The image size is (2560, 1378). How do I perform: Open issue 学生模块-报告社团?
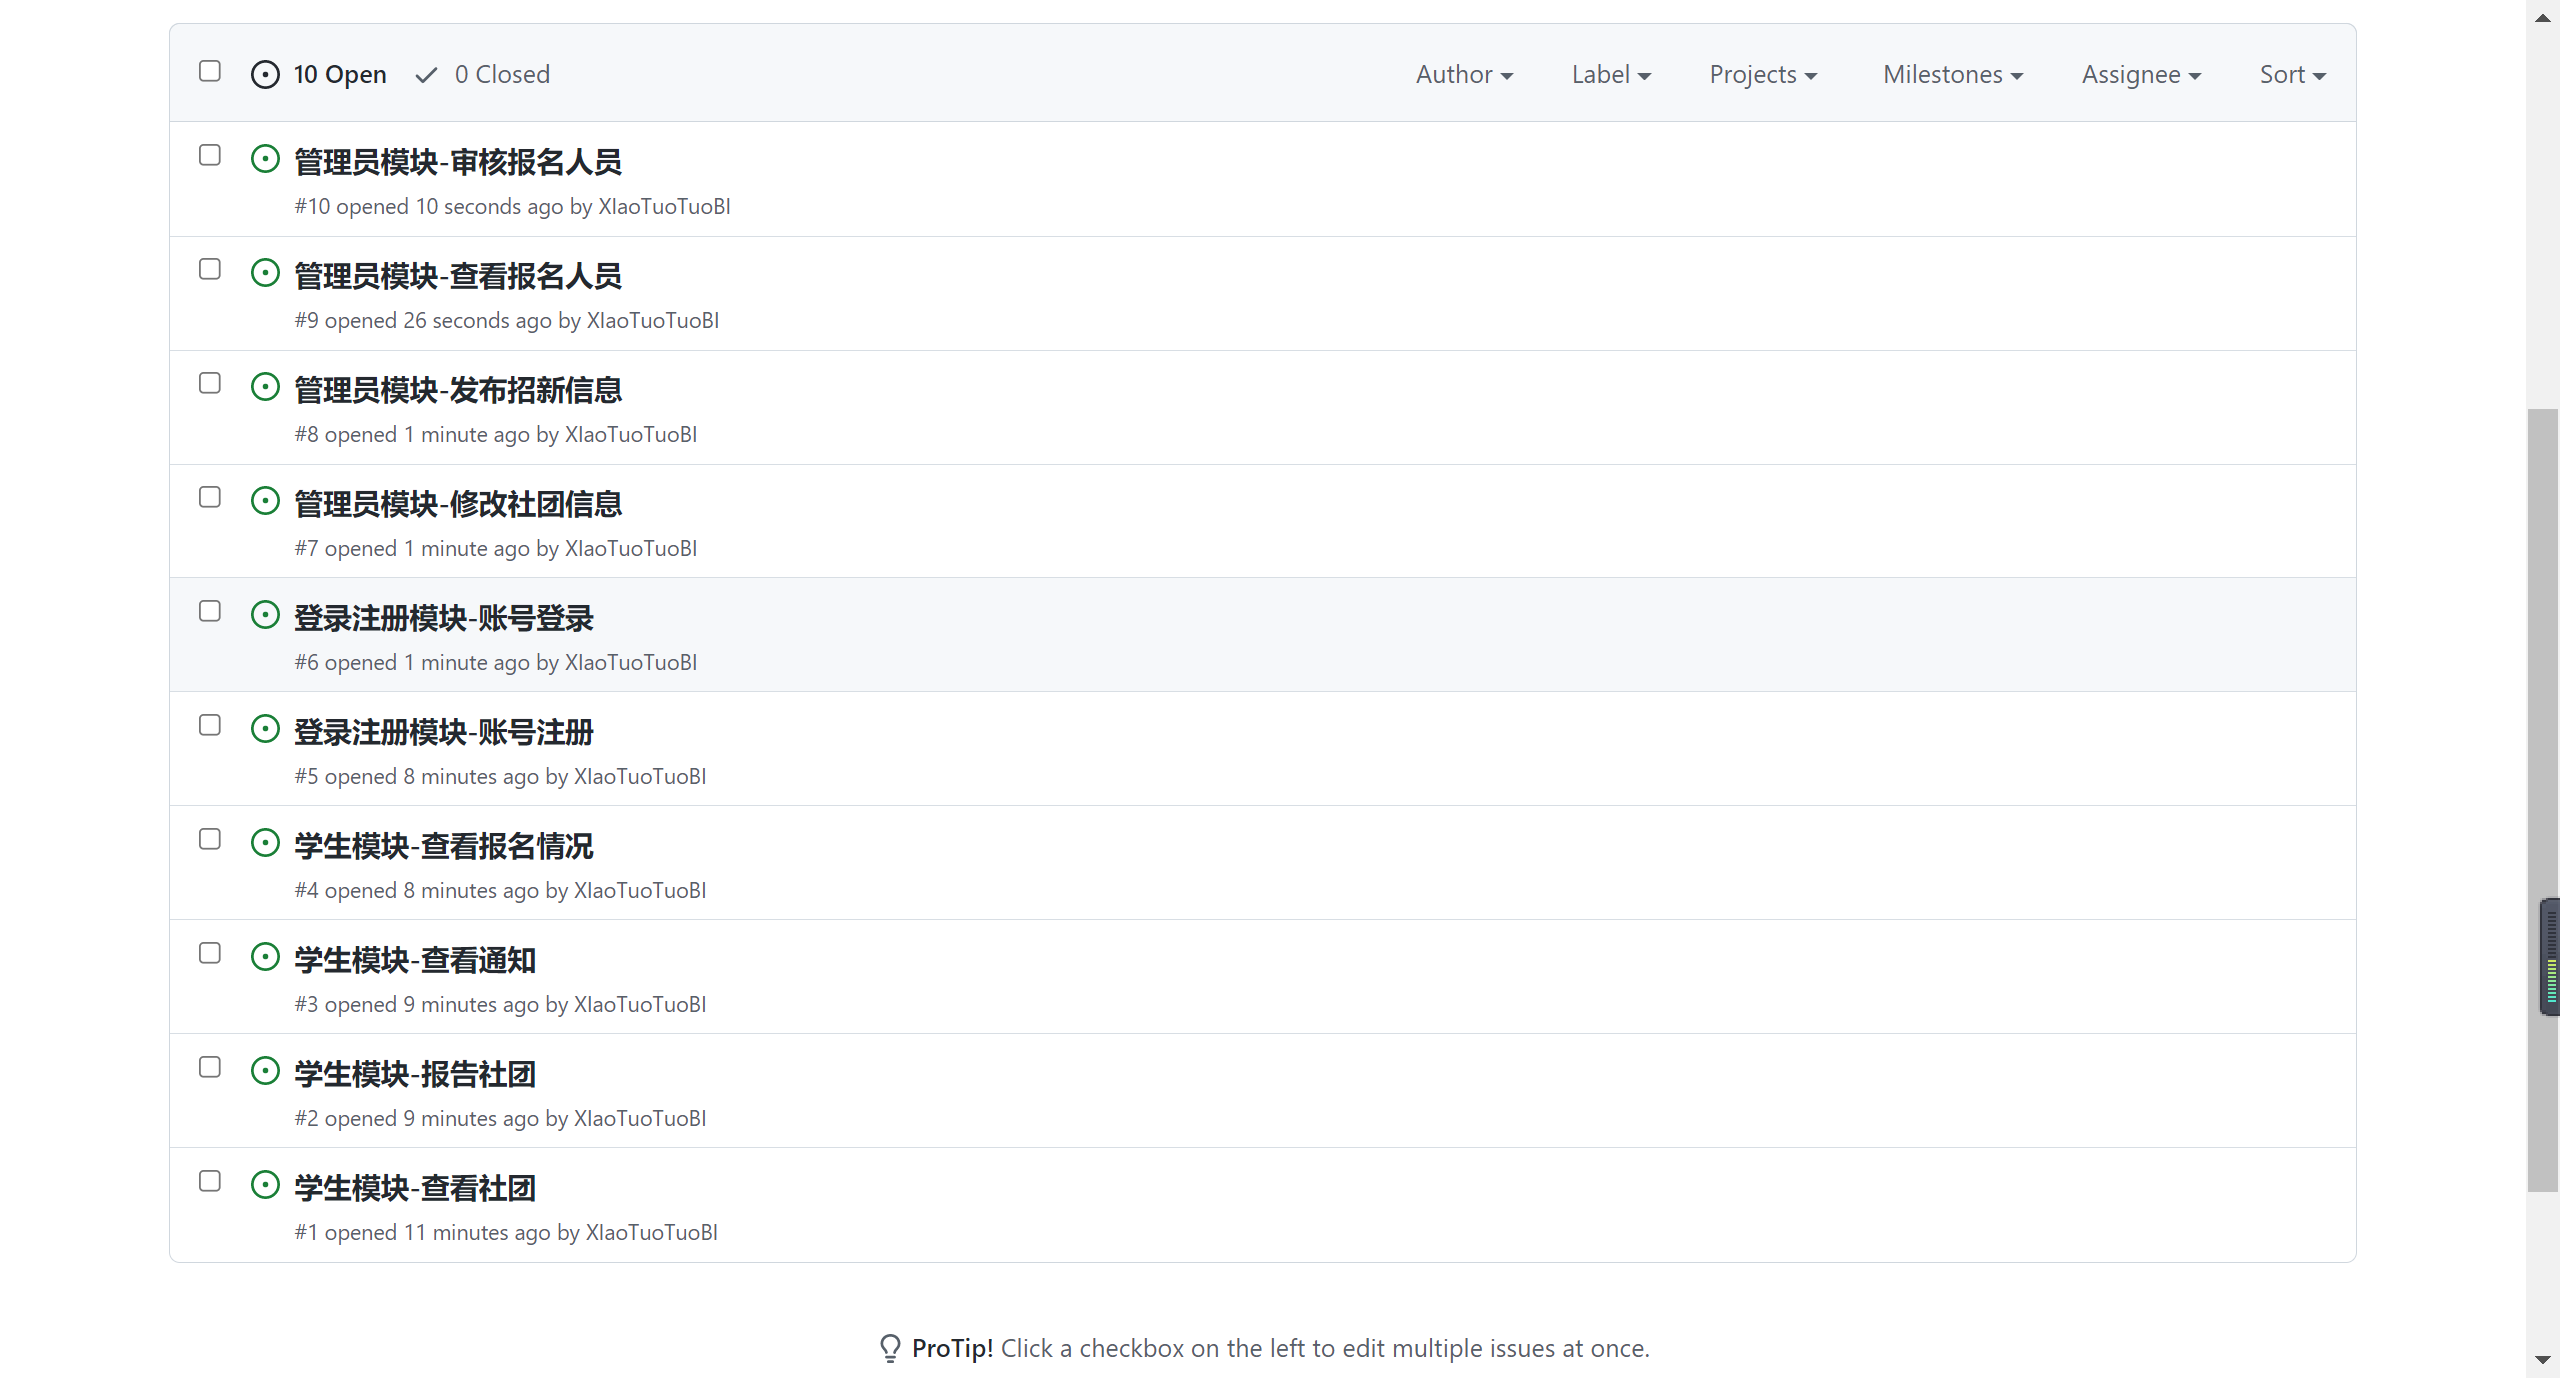pos(415,1073)
